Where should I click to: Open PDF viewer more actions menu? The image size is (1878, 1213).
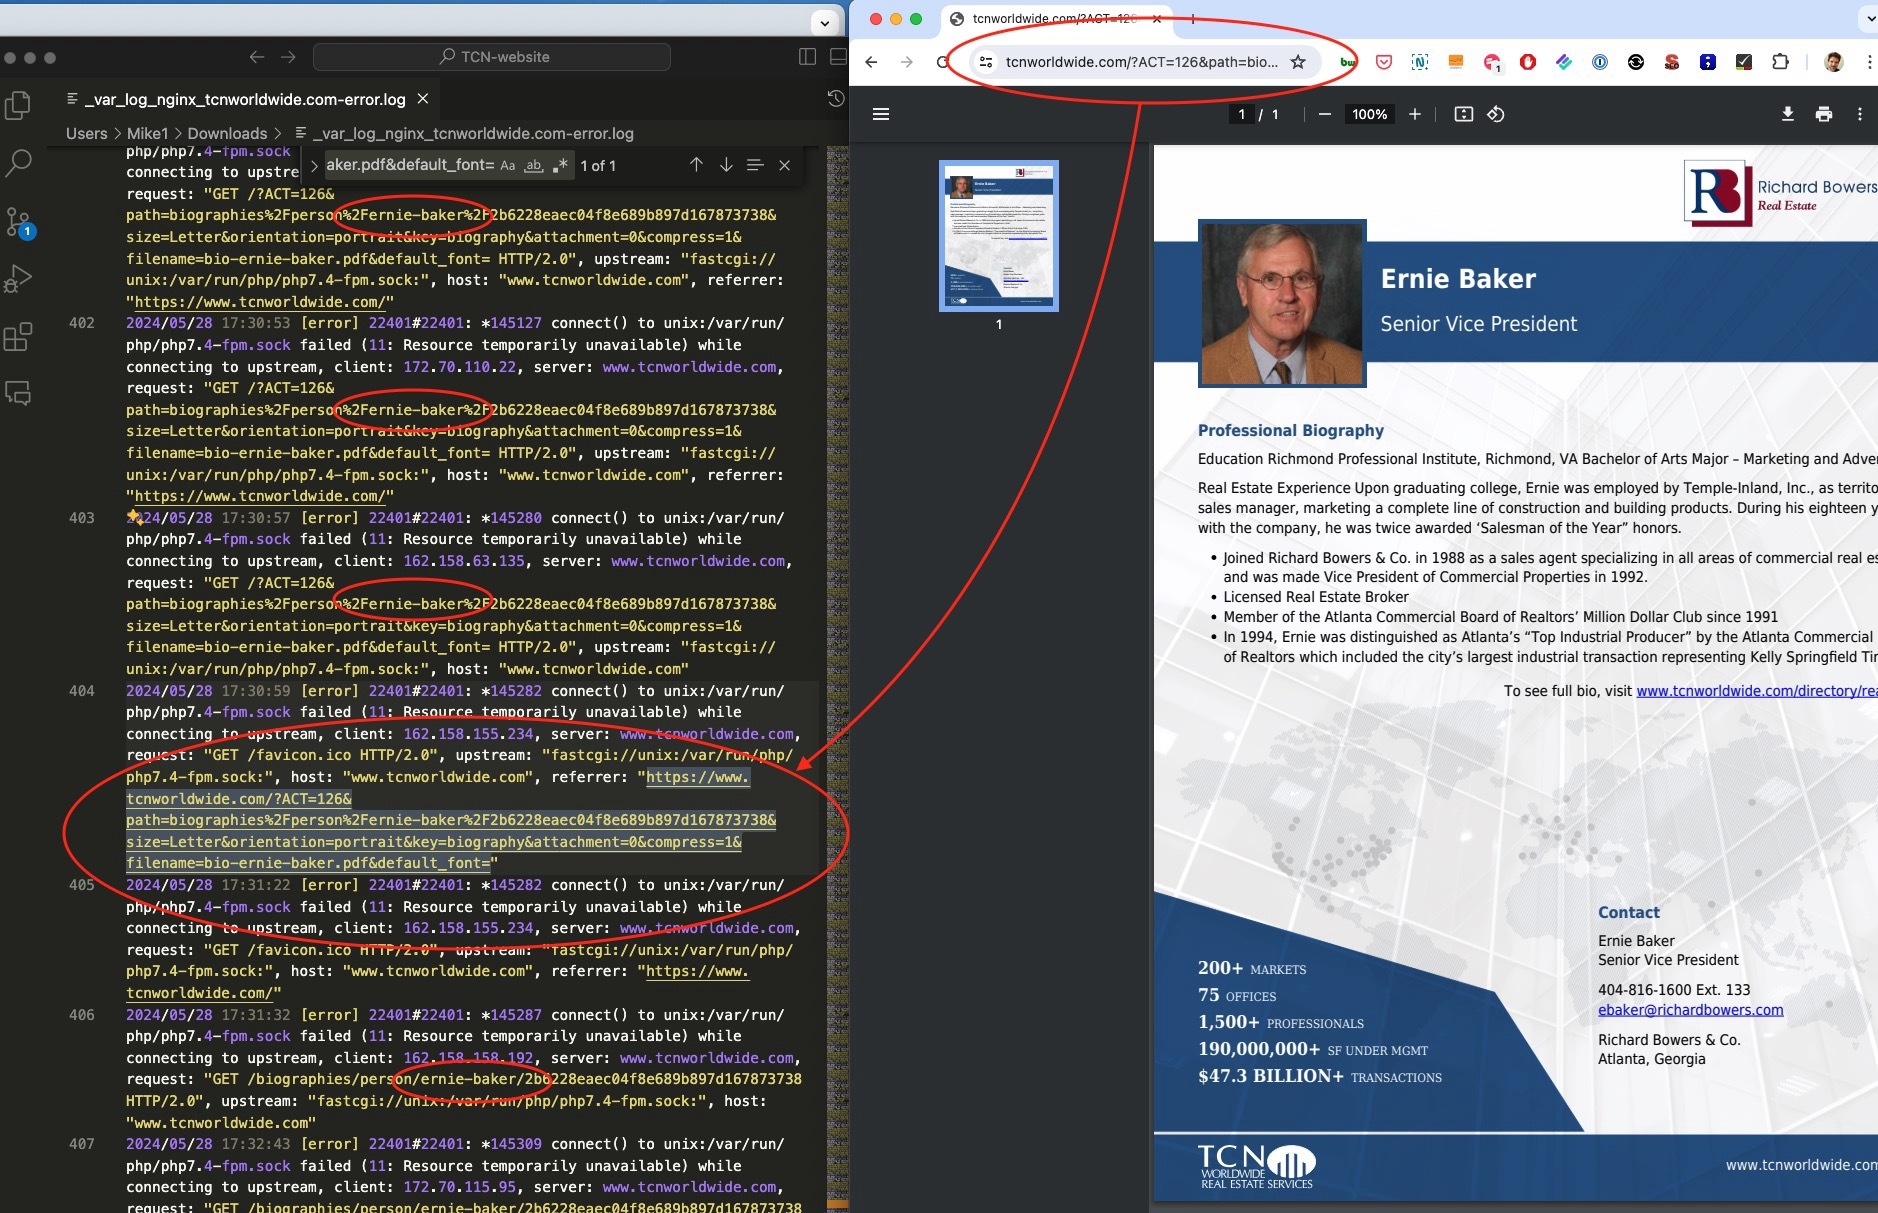1860,114
